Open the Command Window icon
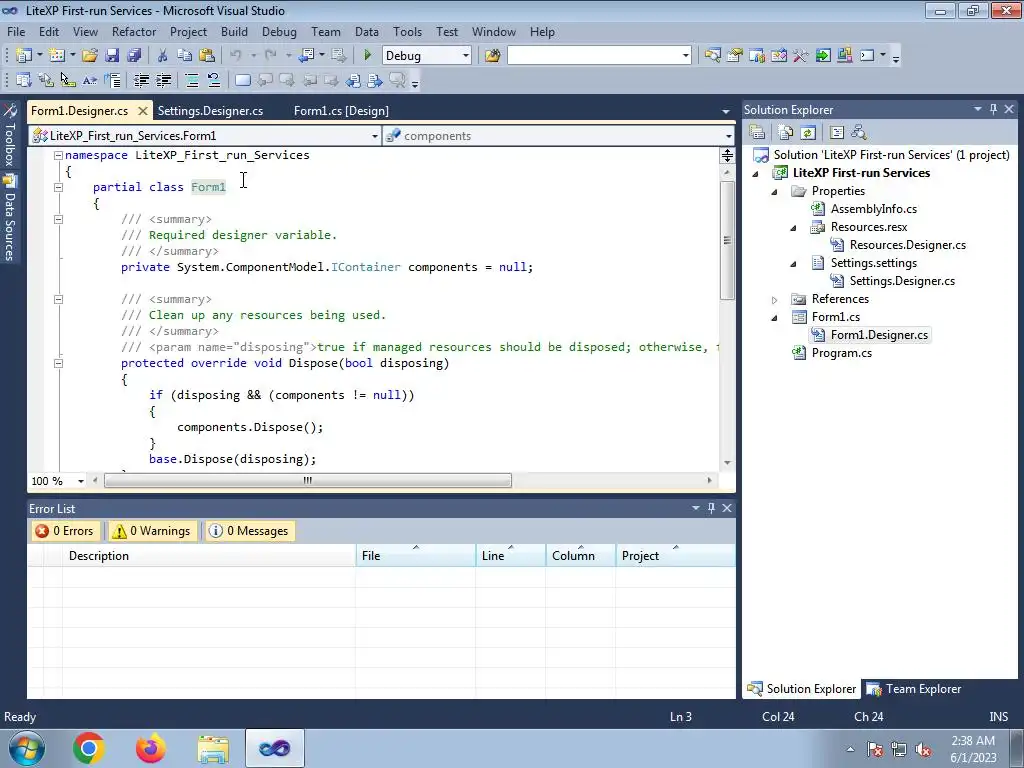This screenshot has width=1024, height=768. click(x=867, y=56)
